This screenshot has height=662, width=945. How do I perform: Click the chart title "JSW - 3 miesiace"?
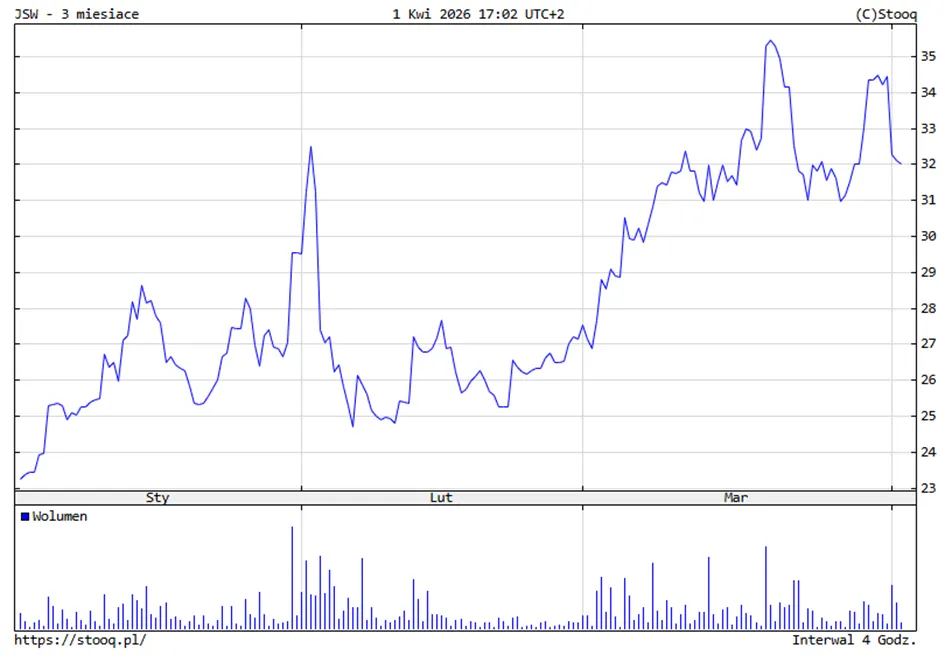click(77, 14)
